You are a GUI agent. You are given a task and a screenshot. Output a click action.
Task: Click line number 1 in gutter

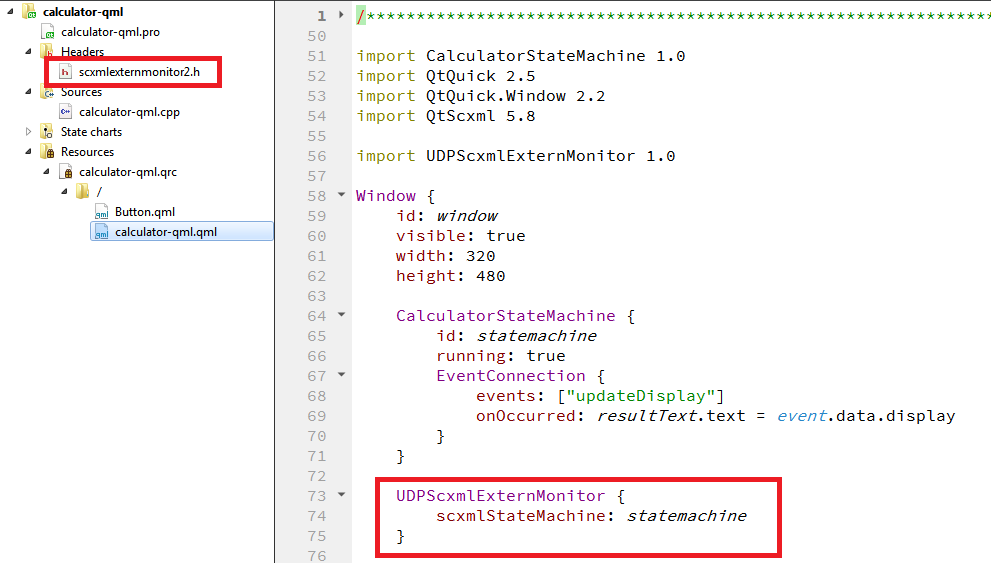tap(322, 16)
